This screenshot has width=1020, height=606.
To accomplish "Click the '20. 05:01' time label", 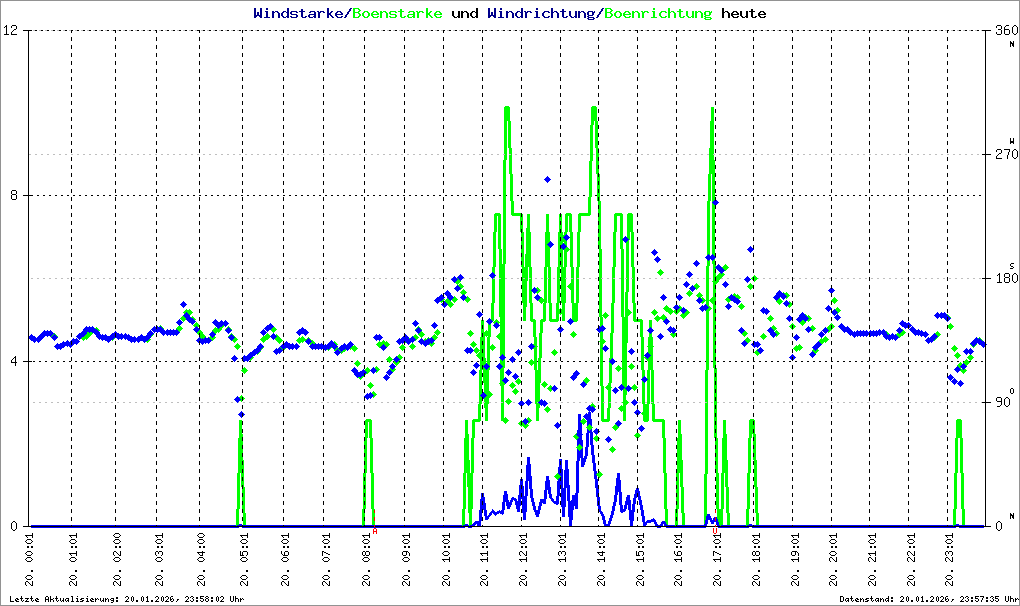I will pyautogui.click(x=244, y=560).
